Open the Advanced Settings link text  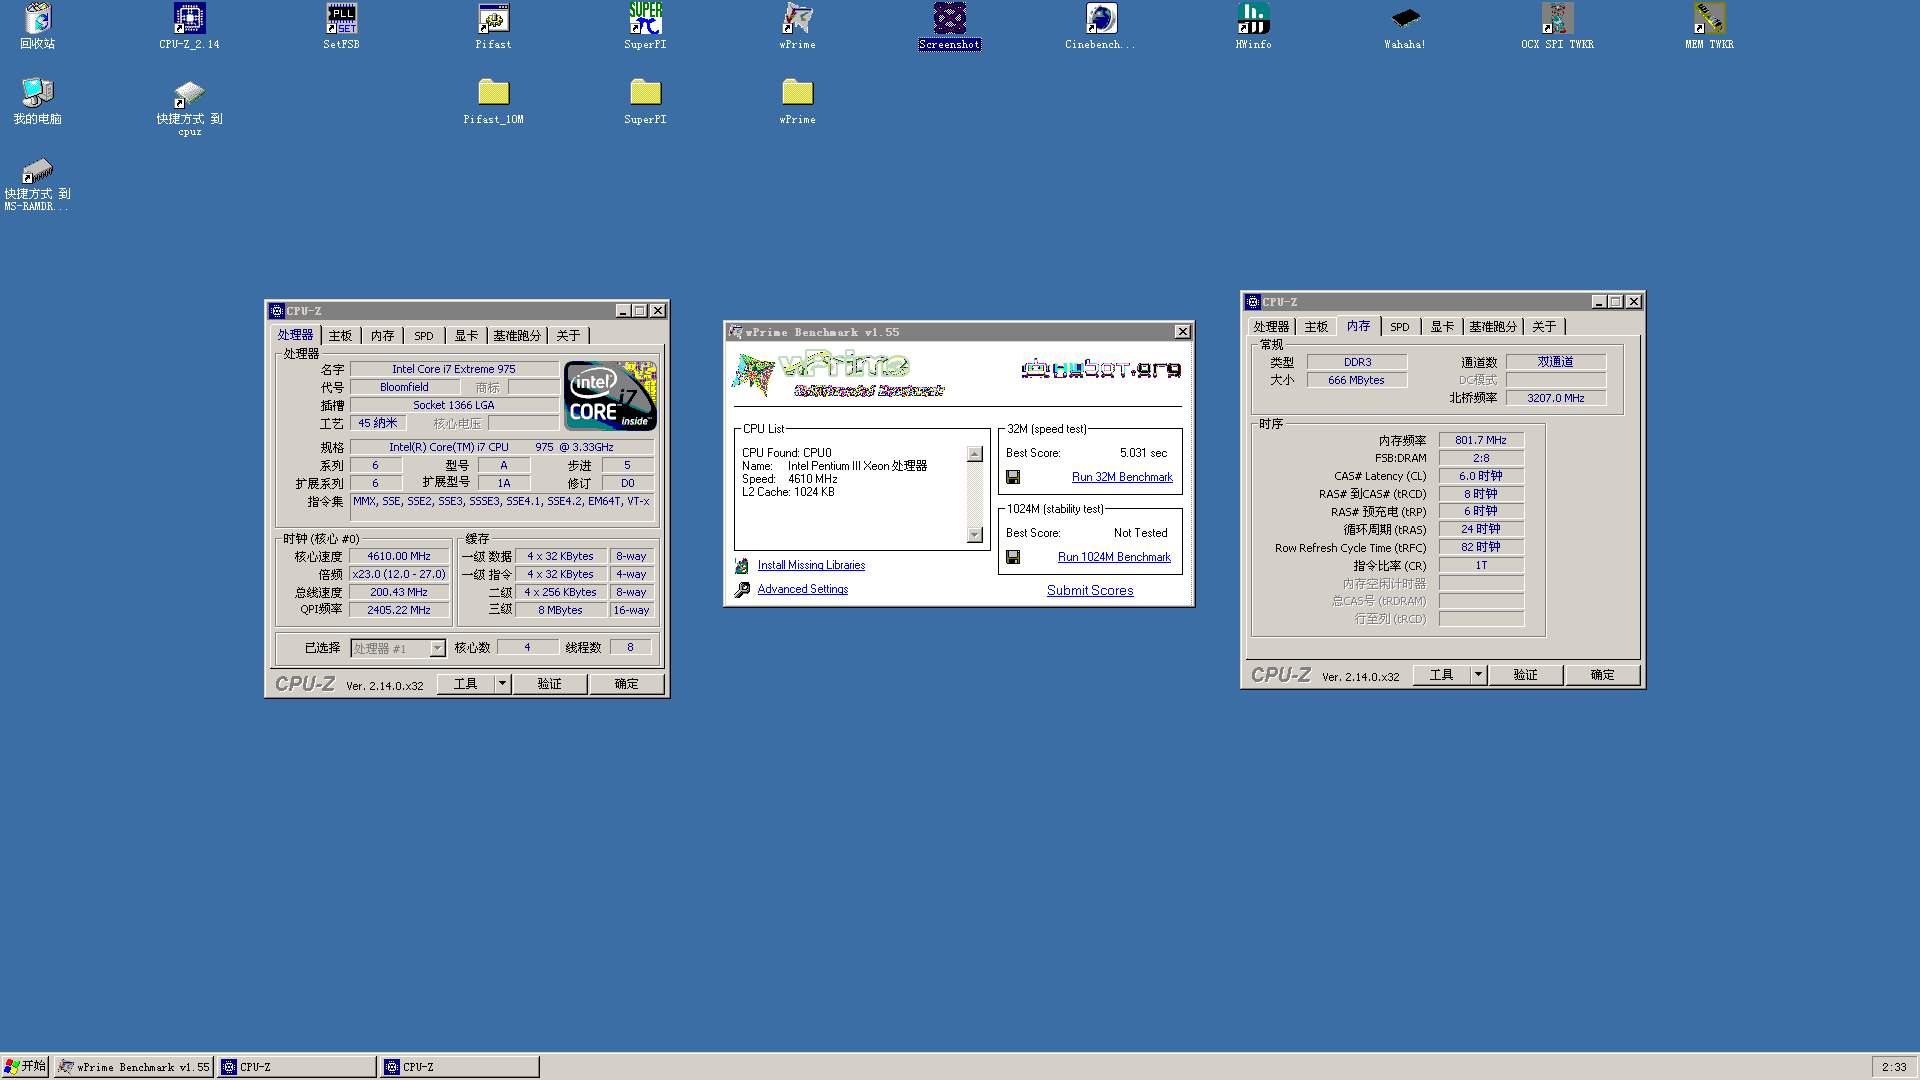click(803, 590)
